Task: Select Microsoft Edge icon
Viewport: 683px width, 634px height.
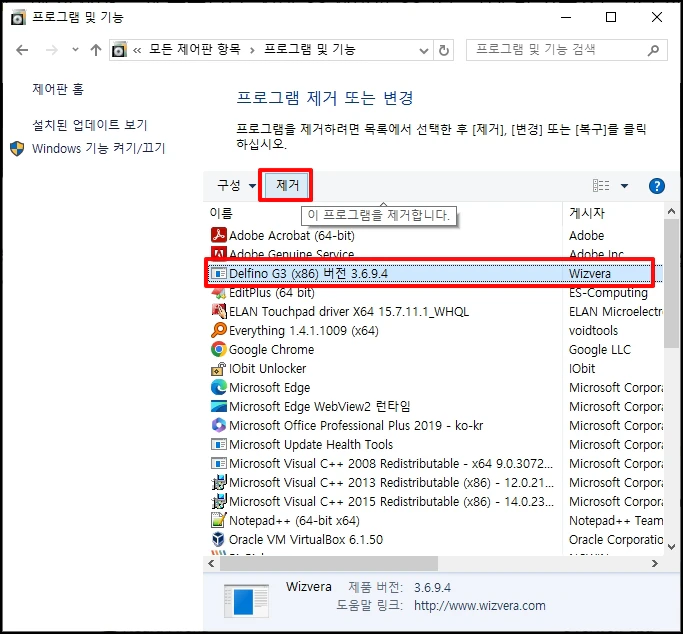Action: 219,388
